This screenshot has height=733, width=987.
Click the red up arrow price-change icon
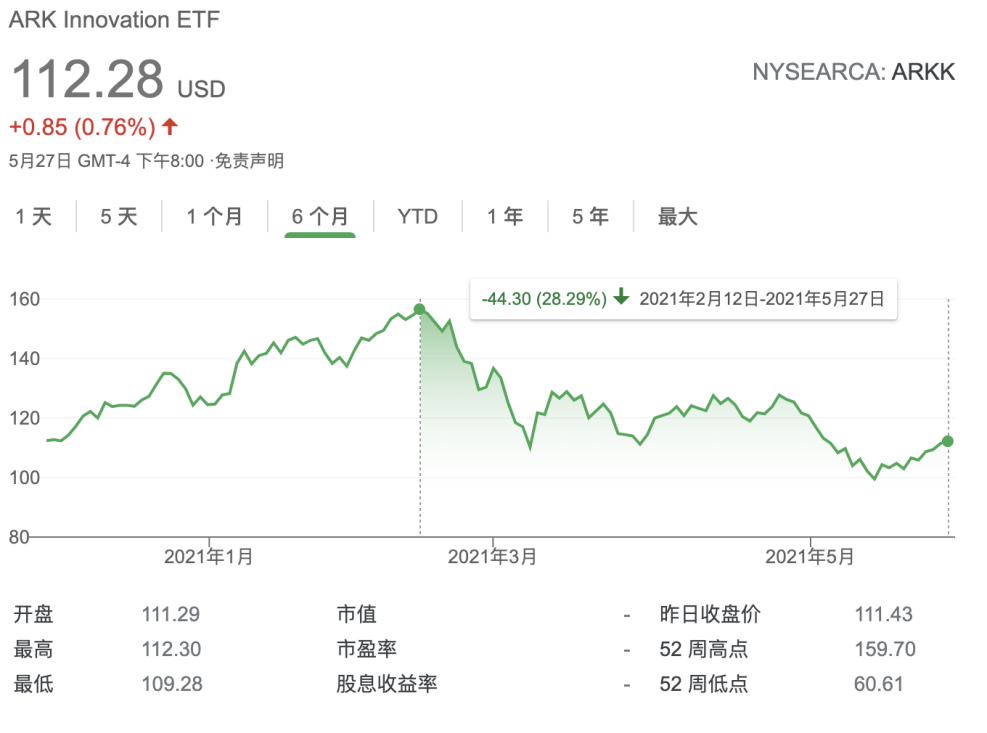point(170,127)
